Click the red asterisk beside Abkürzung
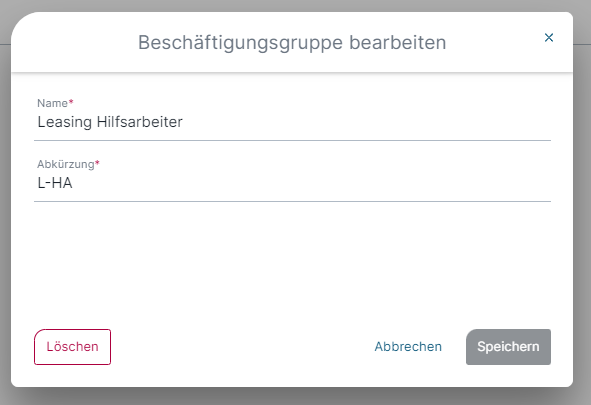The width and height of the screenshot is (591, 405). click(x=97, y=163)
